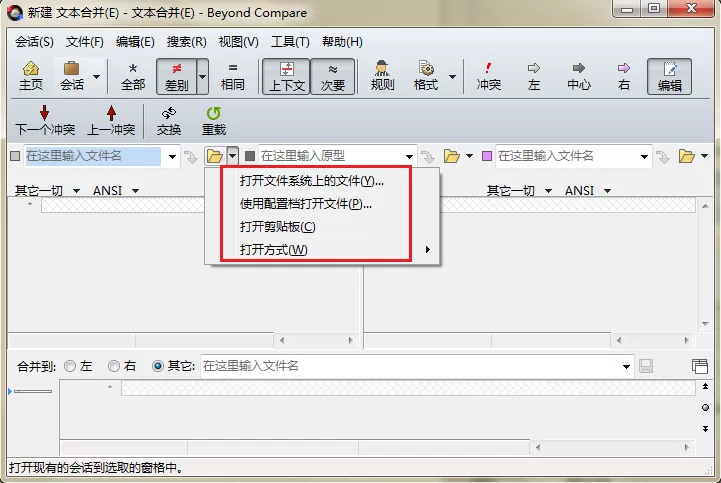The width and height of the screenshot is (721, 483).
Task: Click the purple right pane color square
Action: point(487,156)
